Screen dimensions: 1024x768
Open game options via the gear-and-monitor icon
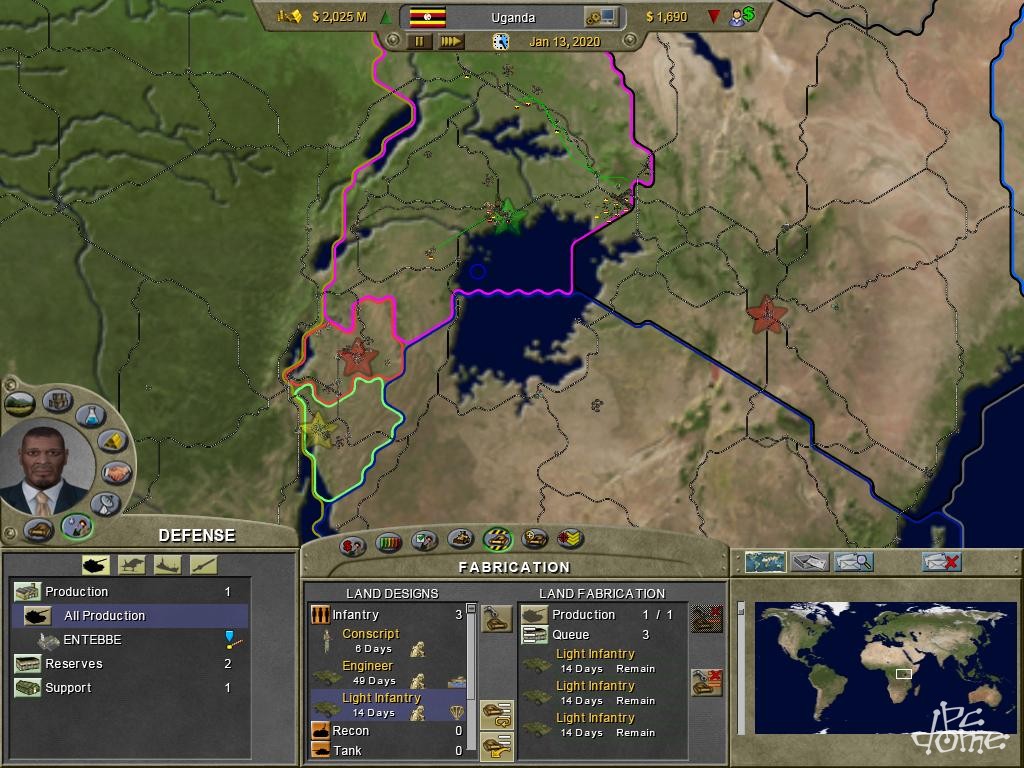(601, 17)
